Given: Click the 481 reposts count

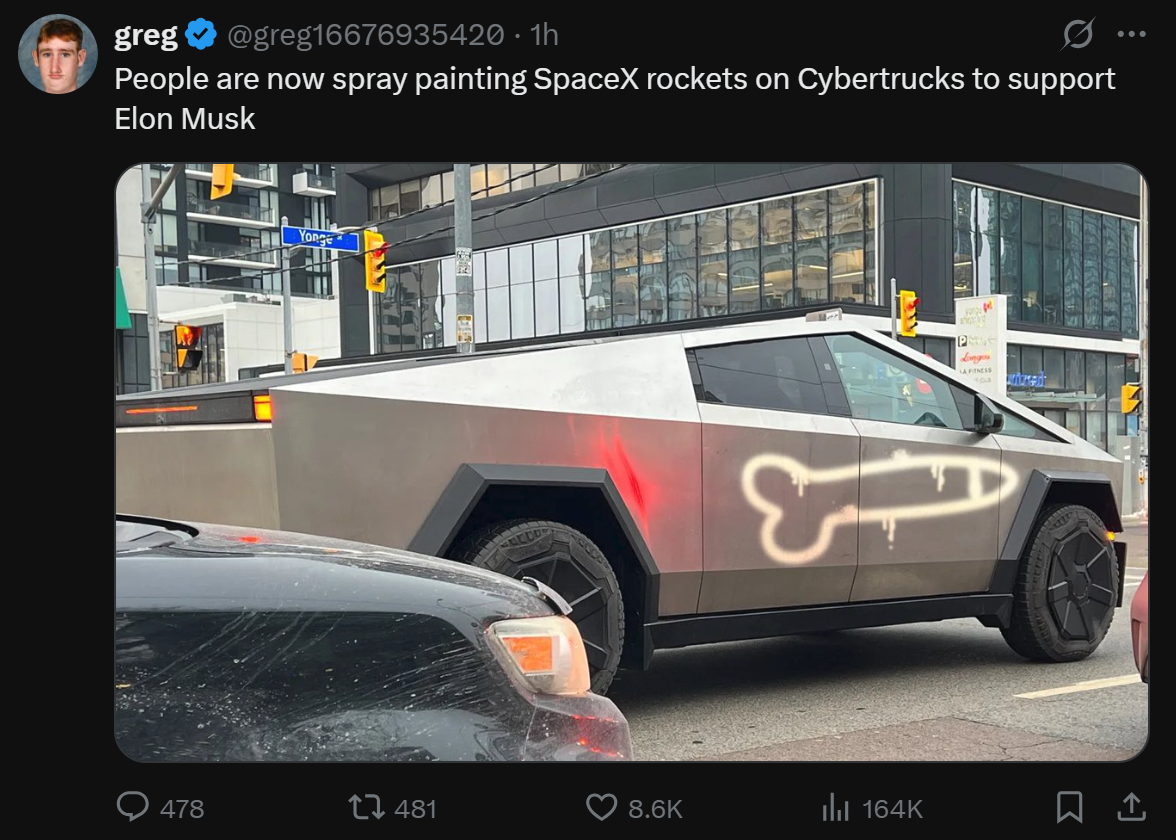Looking at the screenshot, I should point(416,808).
